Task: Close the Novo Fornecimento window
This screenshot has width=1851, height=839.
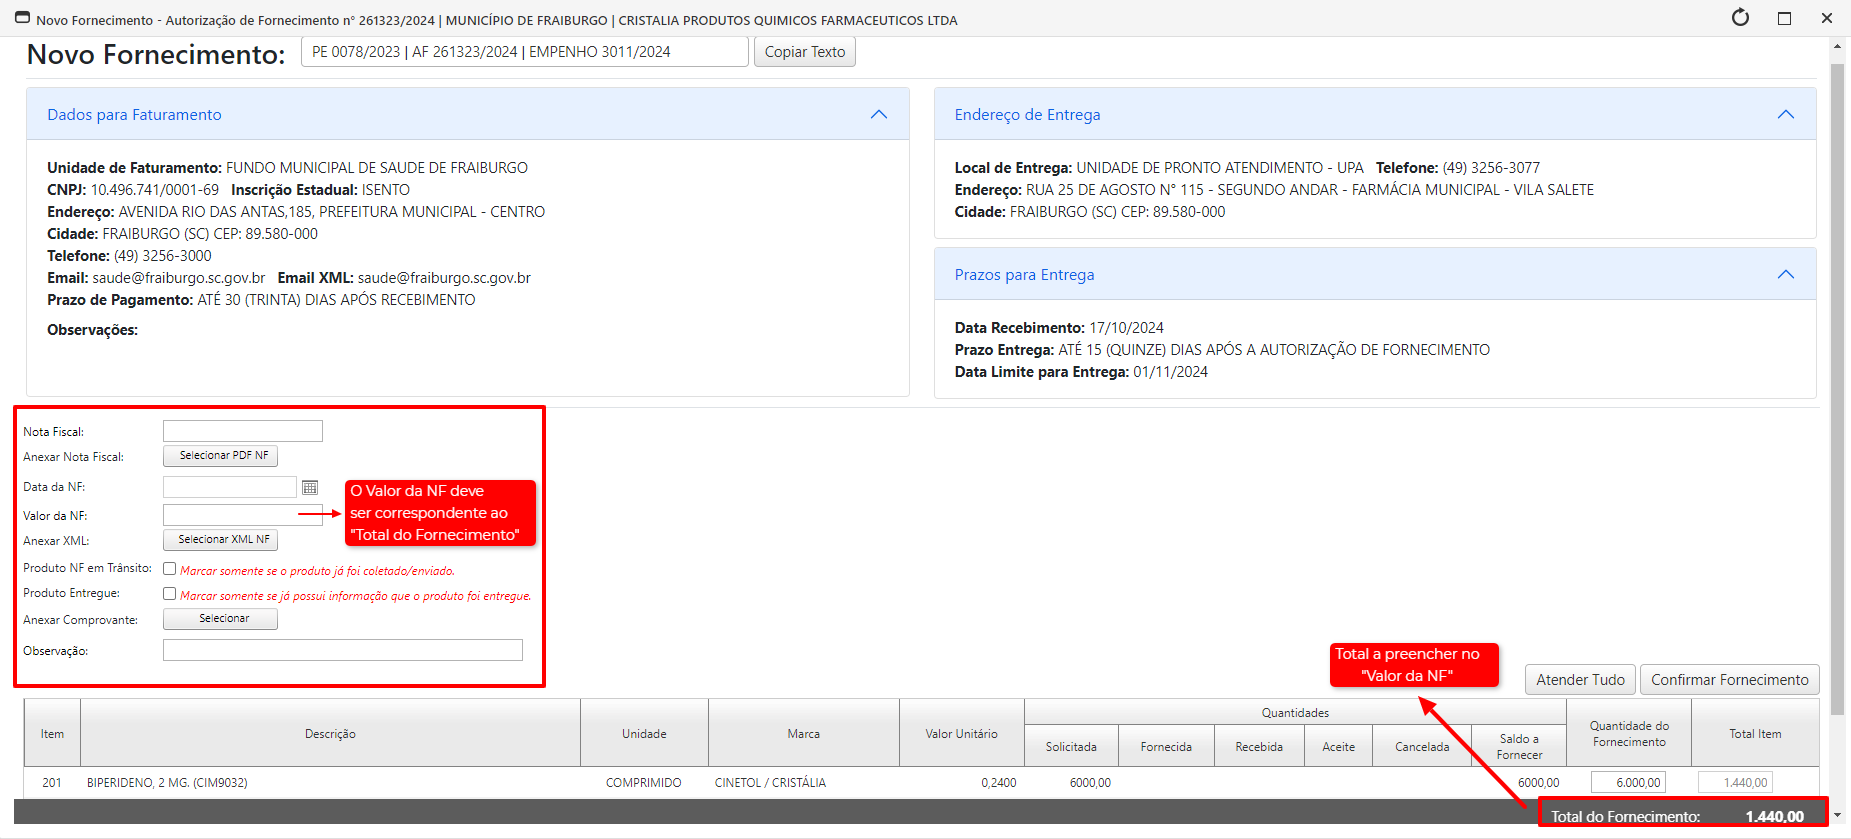Action: (1826, 18)
